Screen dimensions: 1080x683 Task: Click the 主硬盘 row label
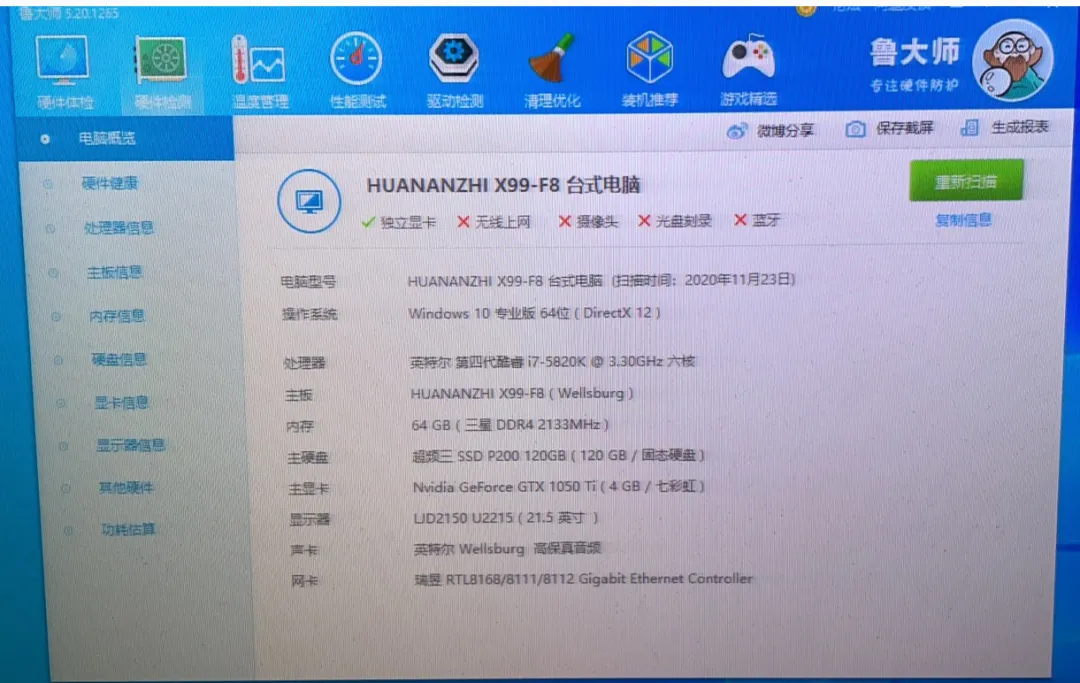tap(308, 457)
